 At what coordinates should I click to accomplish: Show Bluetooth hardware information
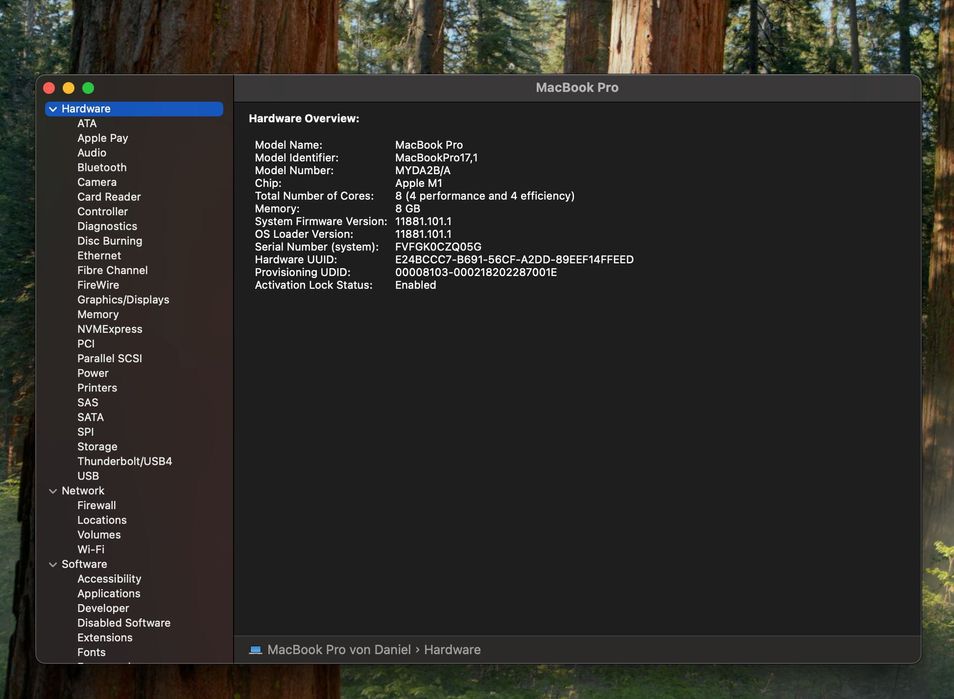pos(102,167)
